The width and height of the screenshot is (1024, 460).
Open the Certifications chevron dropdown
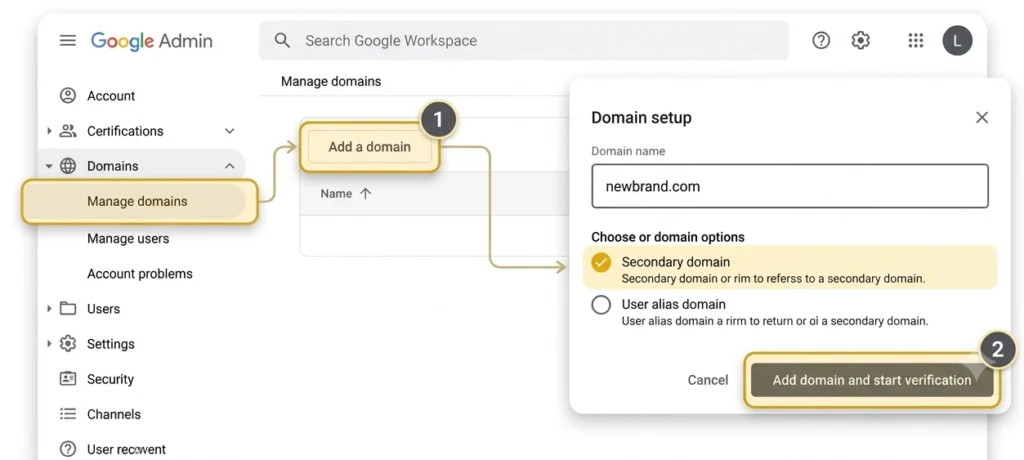(230, 131)
